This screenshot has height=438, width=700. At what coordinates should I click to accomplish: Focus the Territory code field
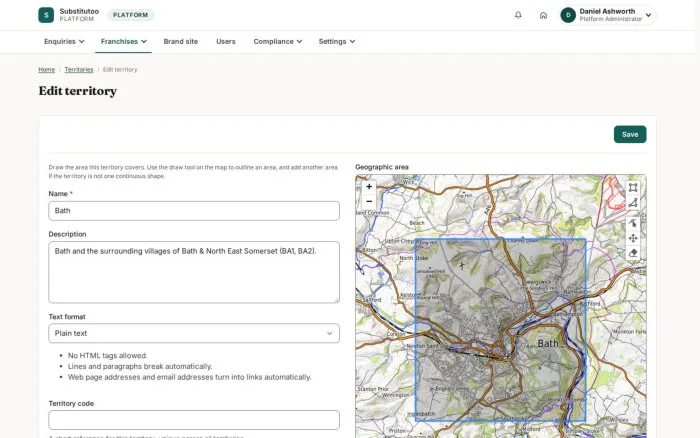pos(194,420)
